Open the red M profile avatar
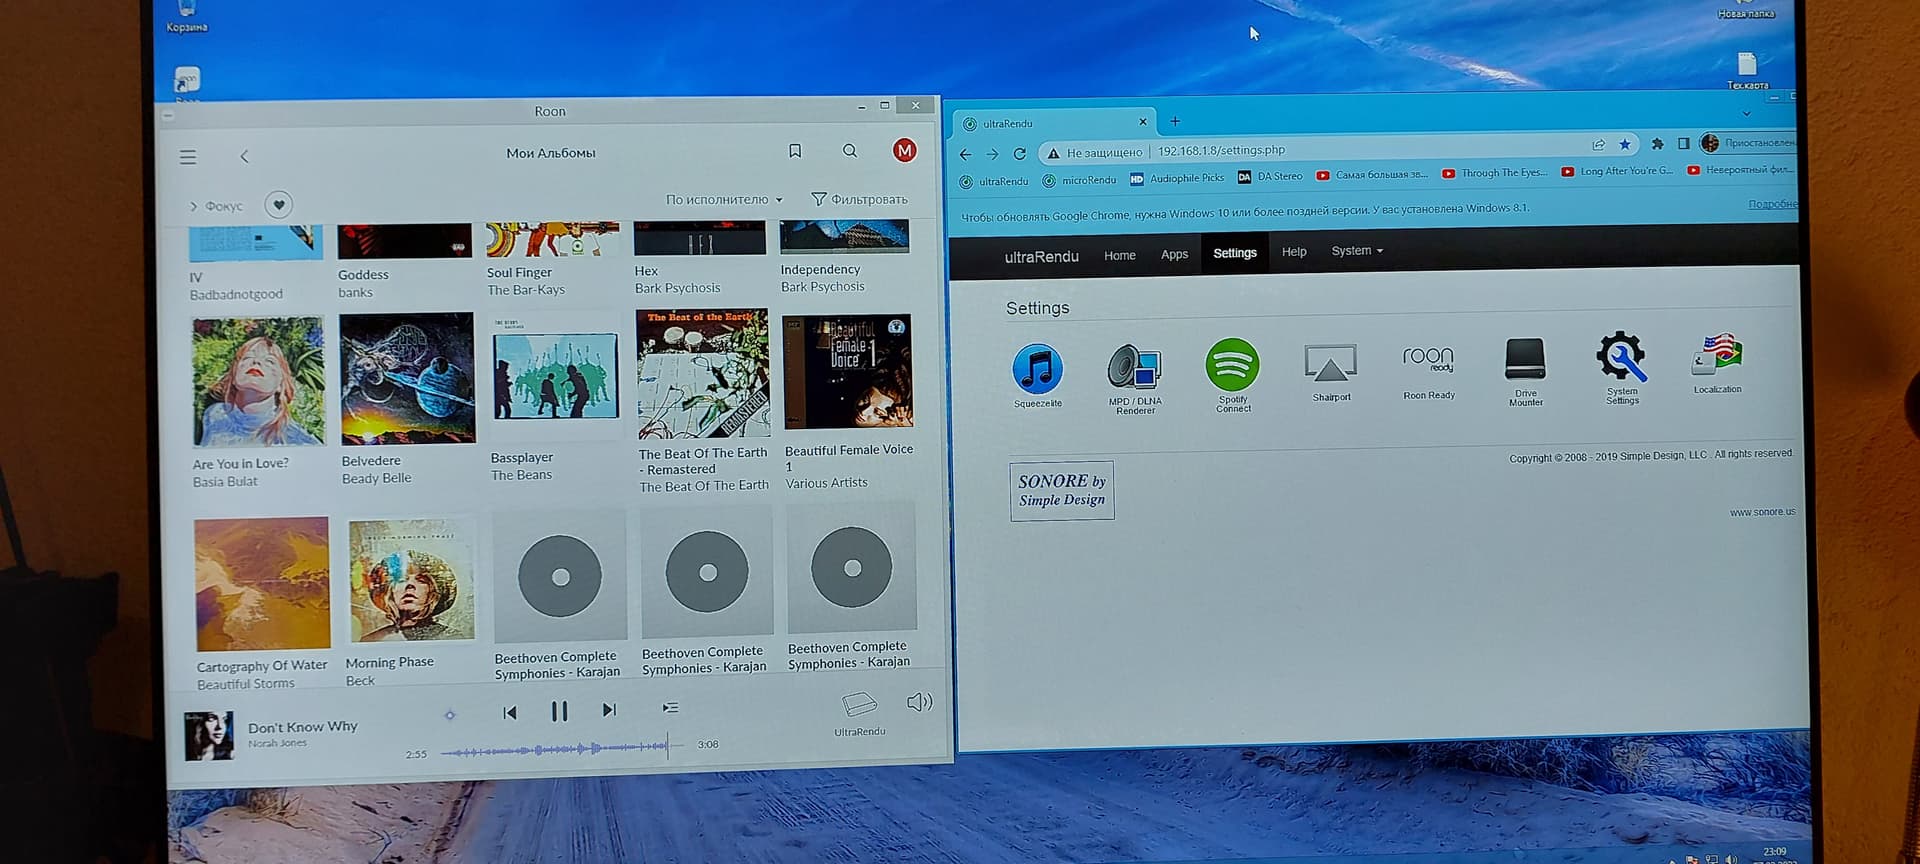 click(904, 150)
